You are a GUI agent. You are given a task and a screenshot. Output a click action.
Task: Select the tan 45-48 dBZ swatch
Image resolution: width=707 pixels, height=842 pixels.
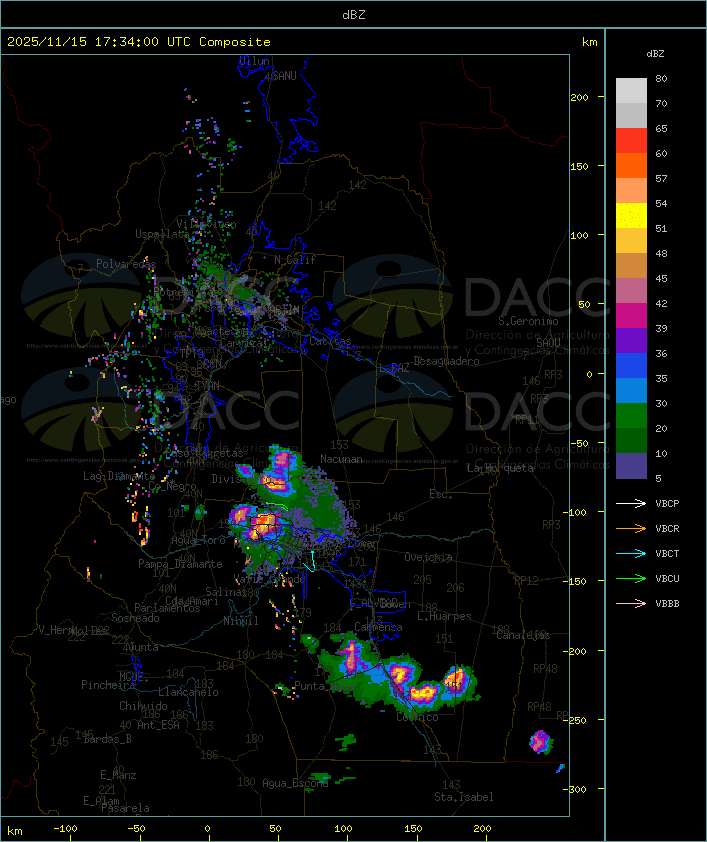631,266
